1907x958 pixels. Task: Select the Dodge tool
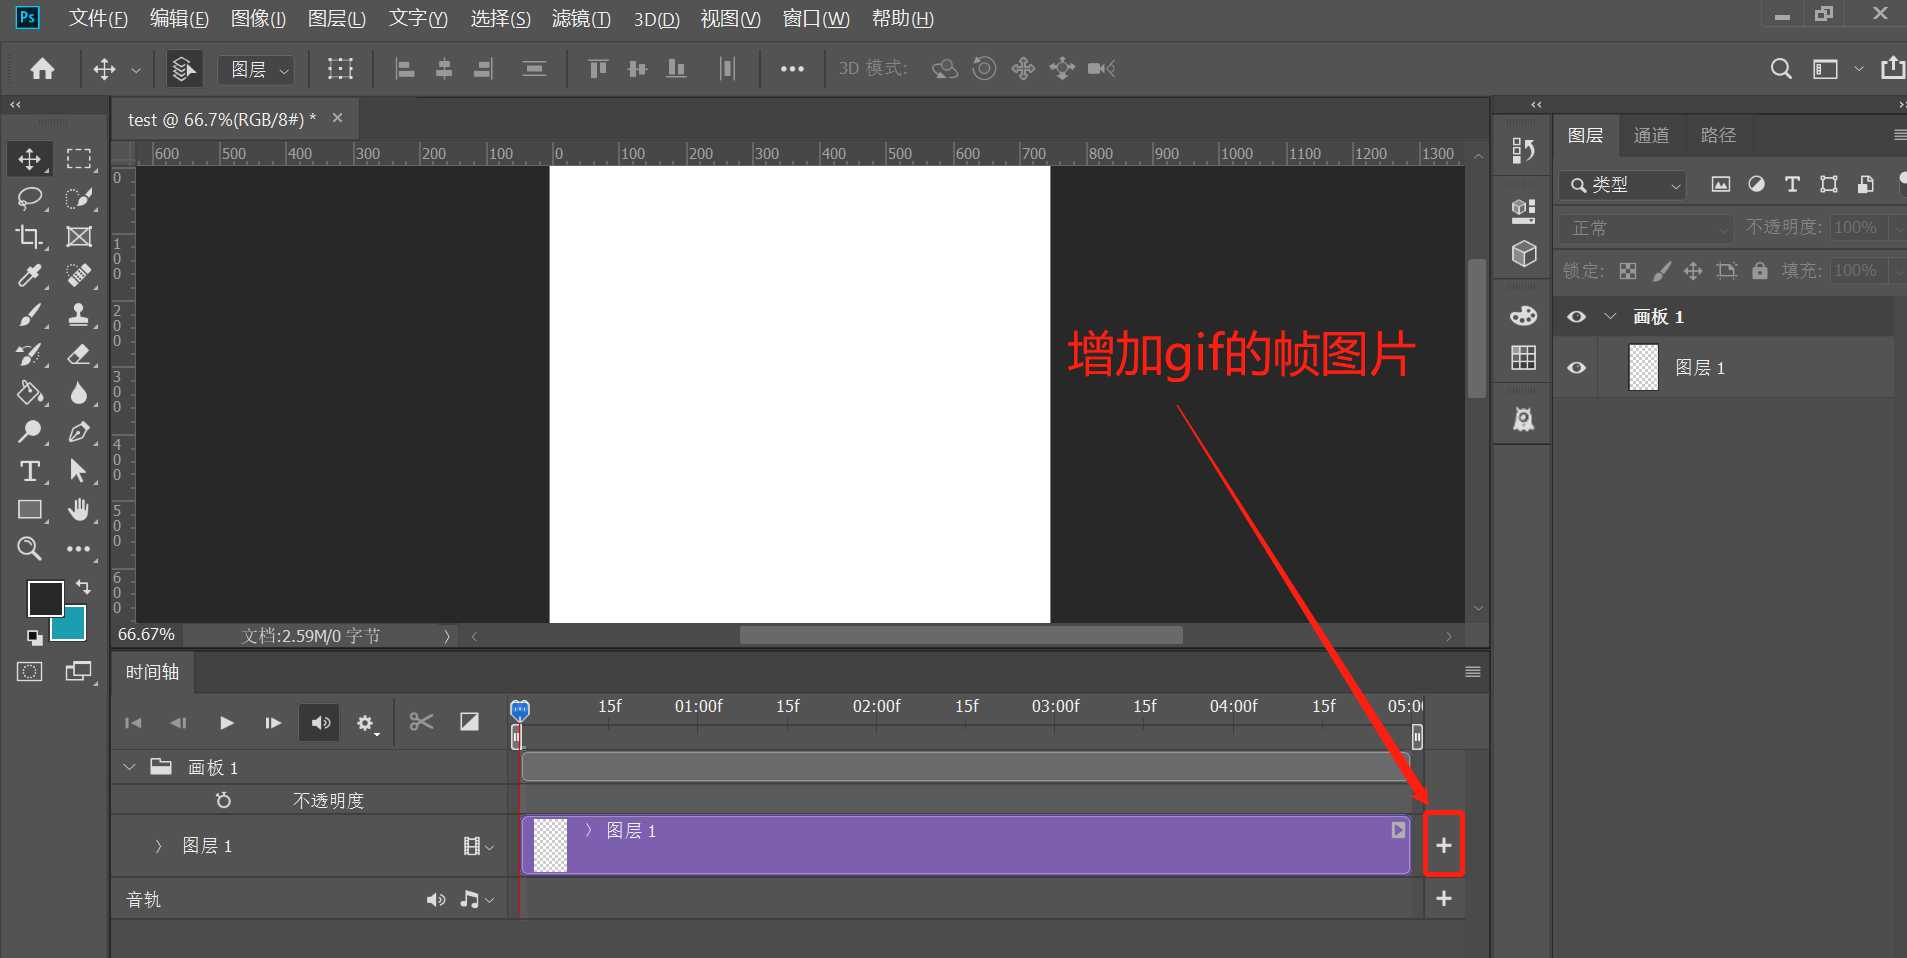30,432
